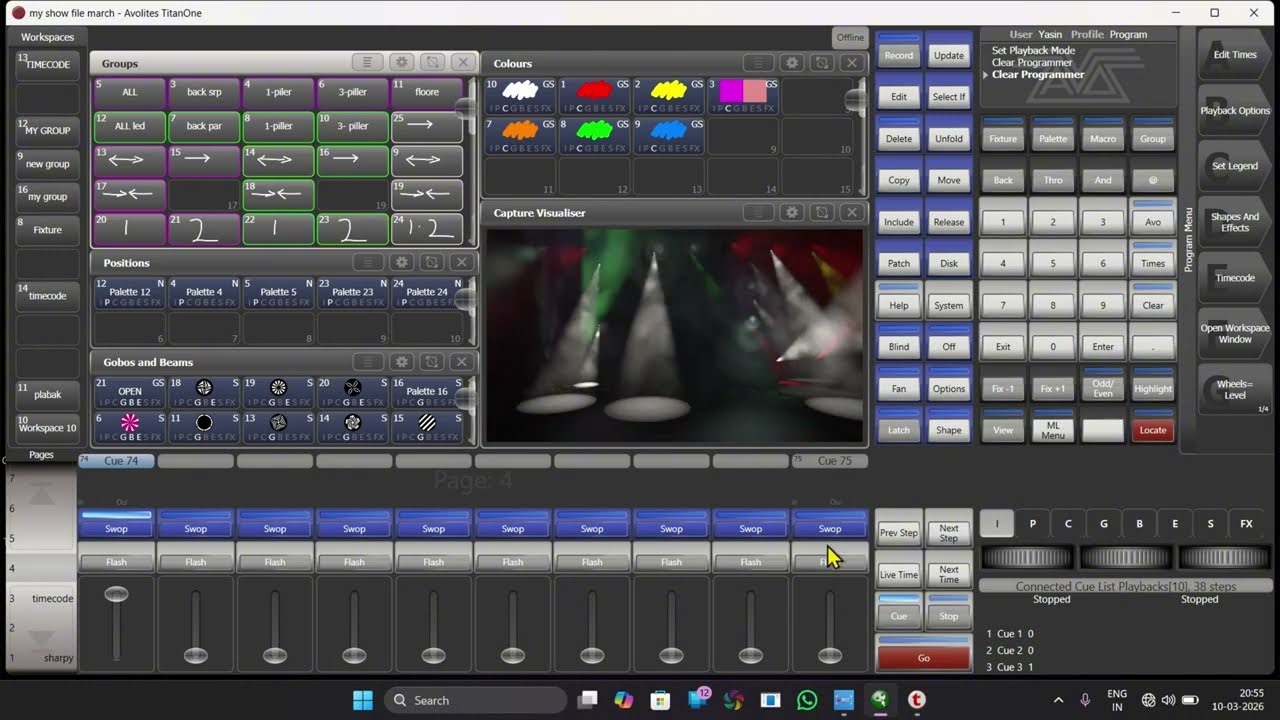Select group 13 double-headed arrow
The width and height of the screenshot is (1280, 720).
pyautogui.click(x=130, y=160)
